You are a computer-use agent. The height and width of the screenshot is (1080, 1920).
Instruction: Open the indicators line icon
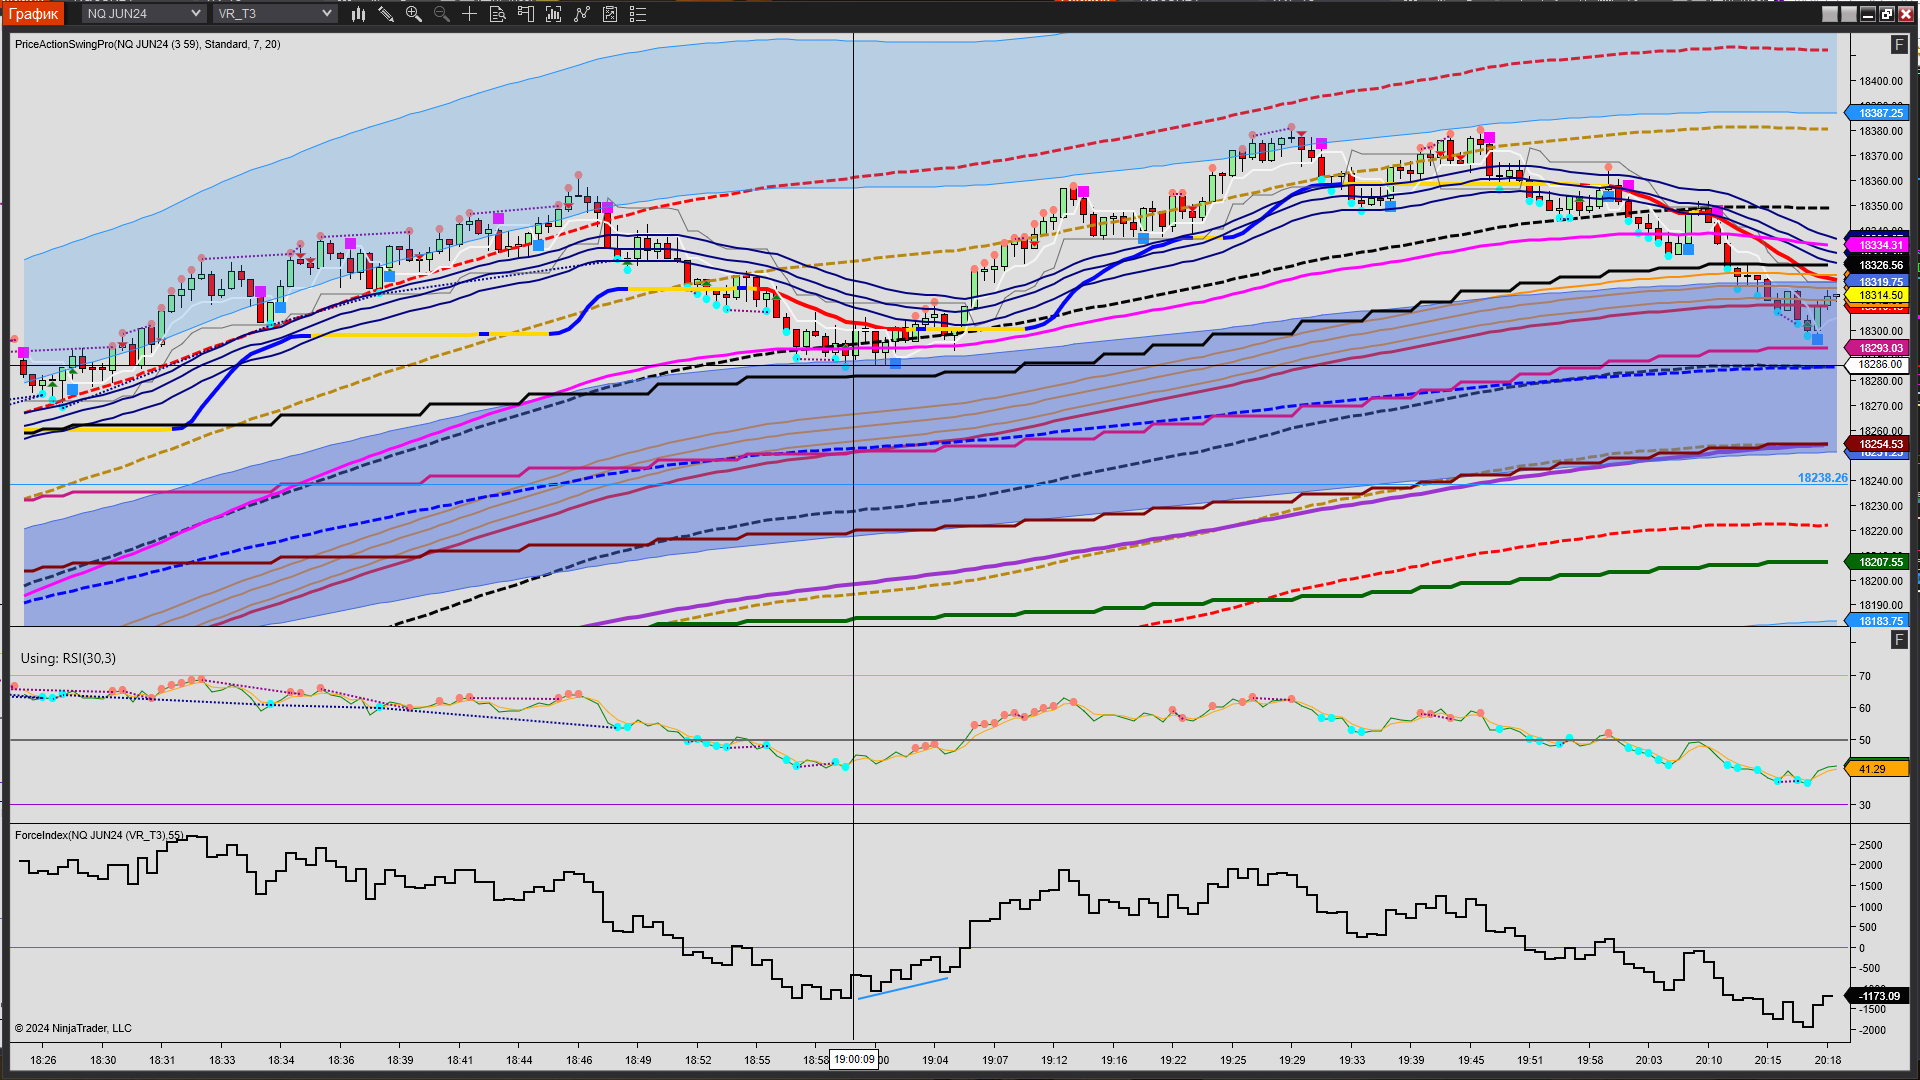(582, 14)
